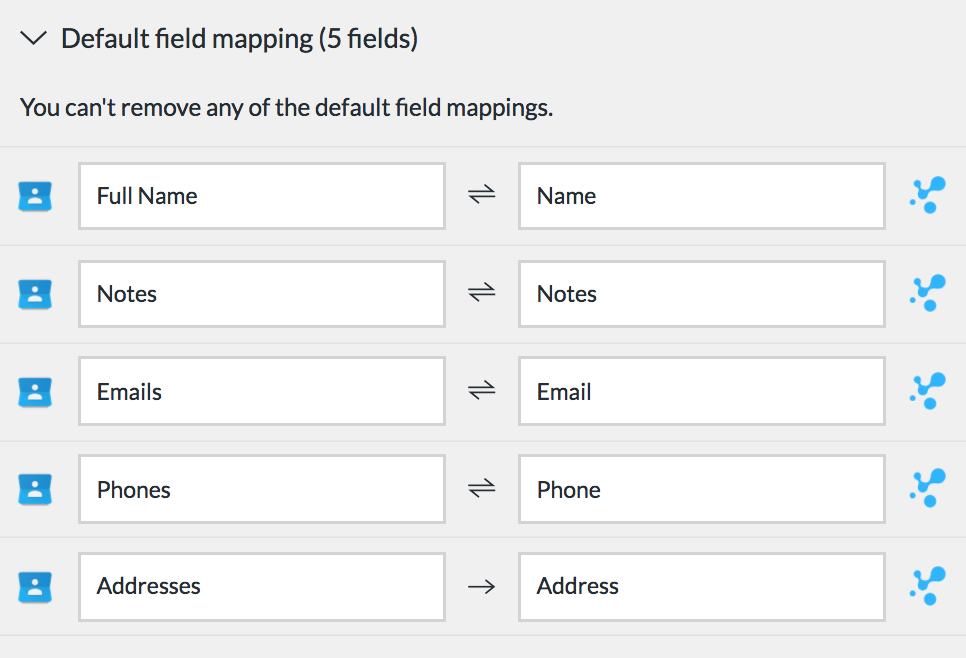Image resolution: width=966 pixels, height=658 pixels.
Task: Click blue connector icon next to Name
Action: 928,195
